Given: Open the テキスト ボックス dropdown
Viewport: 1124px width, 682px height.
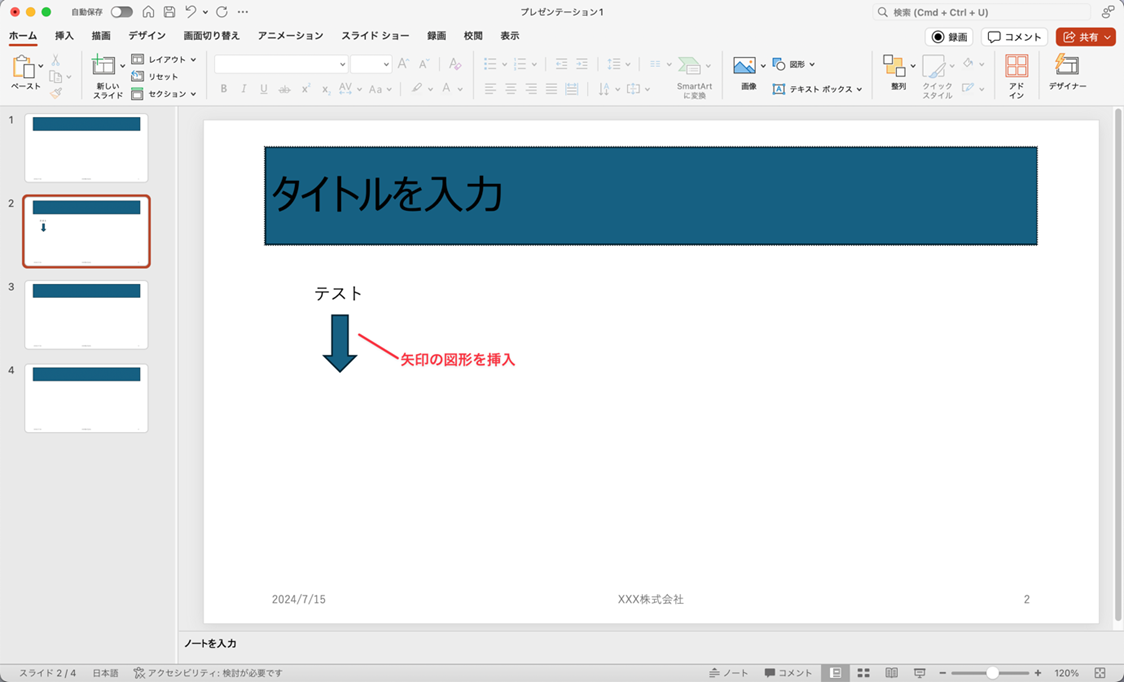Looking at the screenshot, I should [x=817, y=90].
